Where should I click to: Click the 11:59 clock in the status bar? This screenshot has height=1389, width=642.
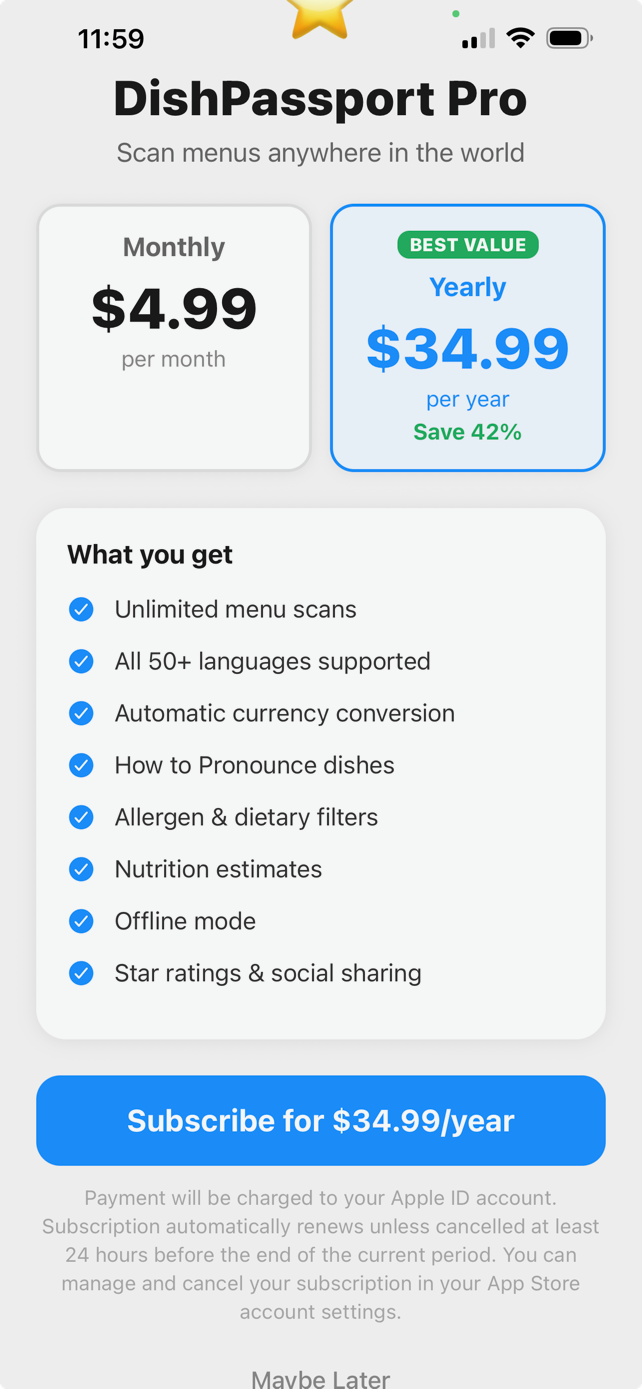pyautogui.click(x=111, y=38)
